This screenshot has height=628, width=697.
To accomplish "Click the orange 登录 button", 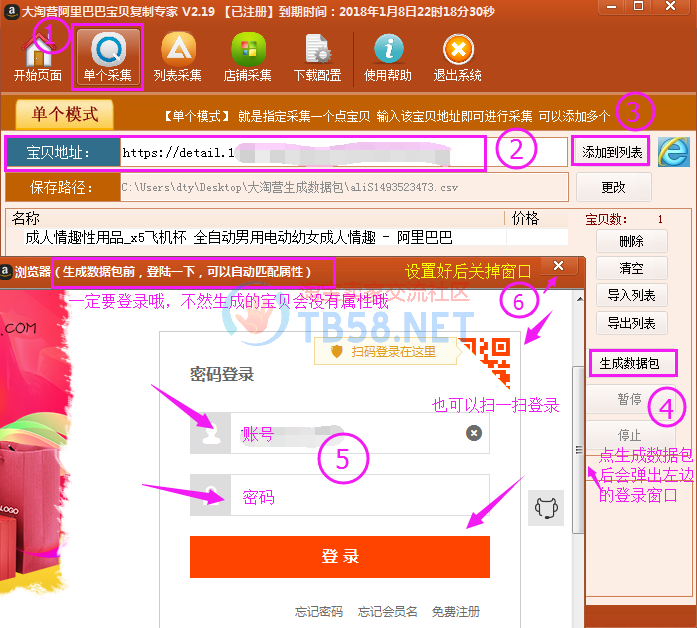I will pos(340,556).
